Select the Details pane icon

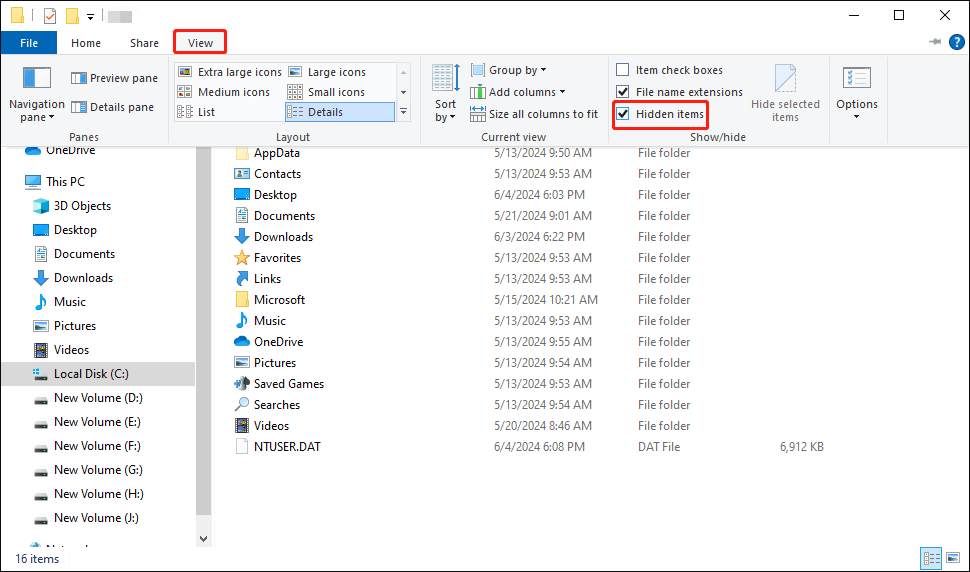(80, 107)
